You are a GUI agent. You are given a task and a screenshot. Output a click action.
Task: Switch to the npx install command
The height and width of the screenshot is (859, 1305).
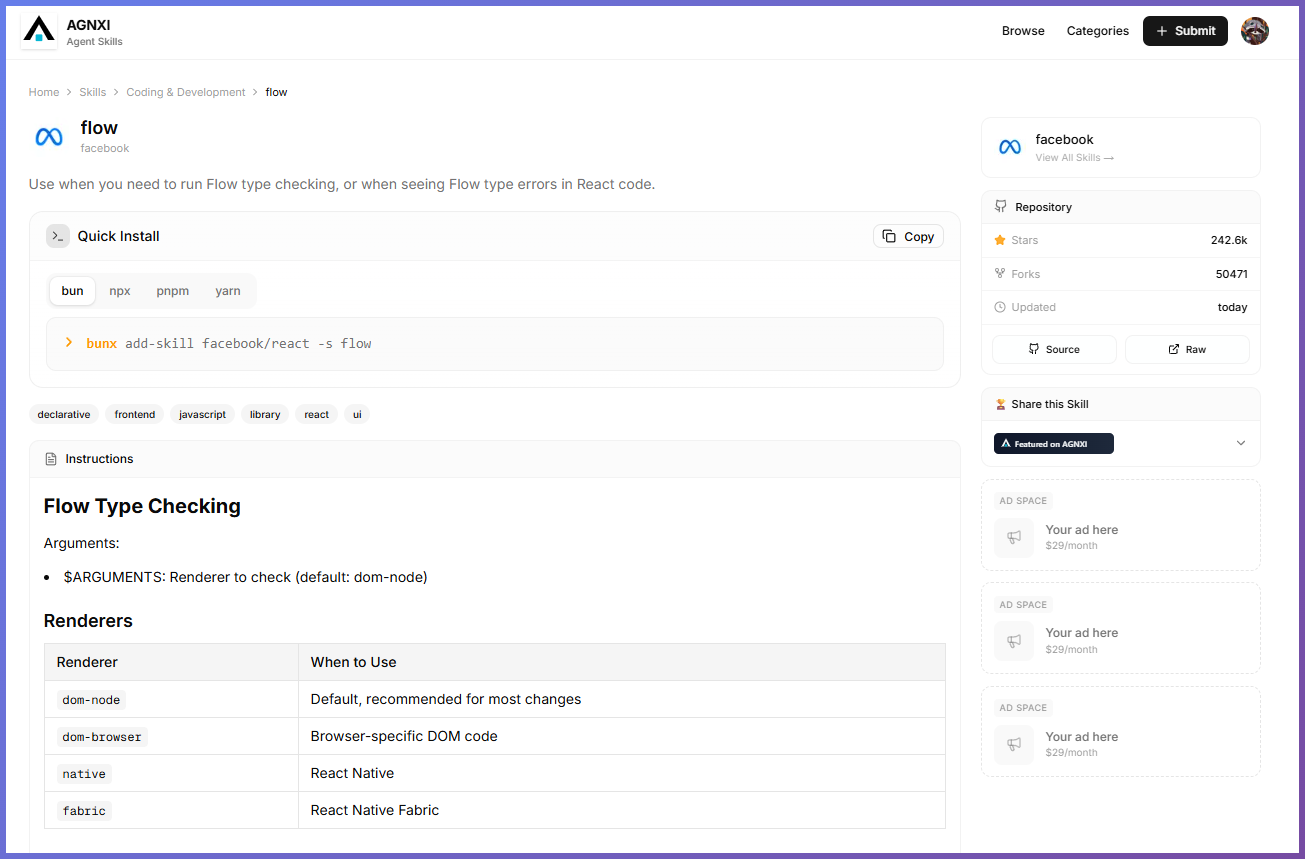click(119, 290)
